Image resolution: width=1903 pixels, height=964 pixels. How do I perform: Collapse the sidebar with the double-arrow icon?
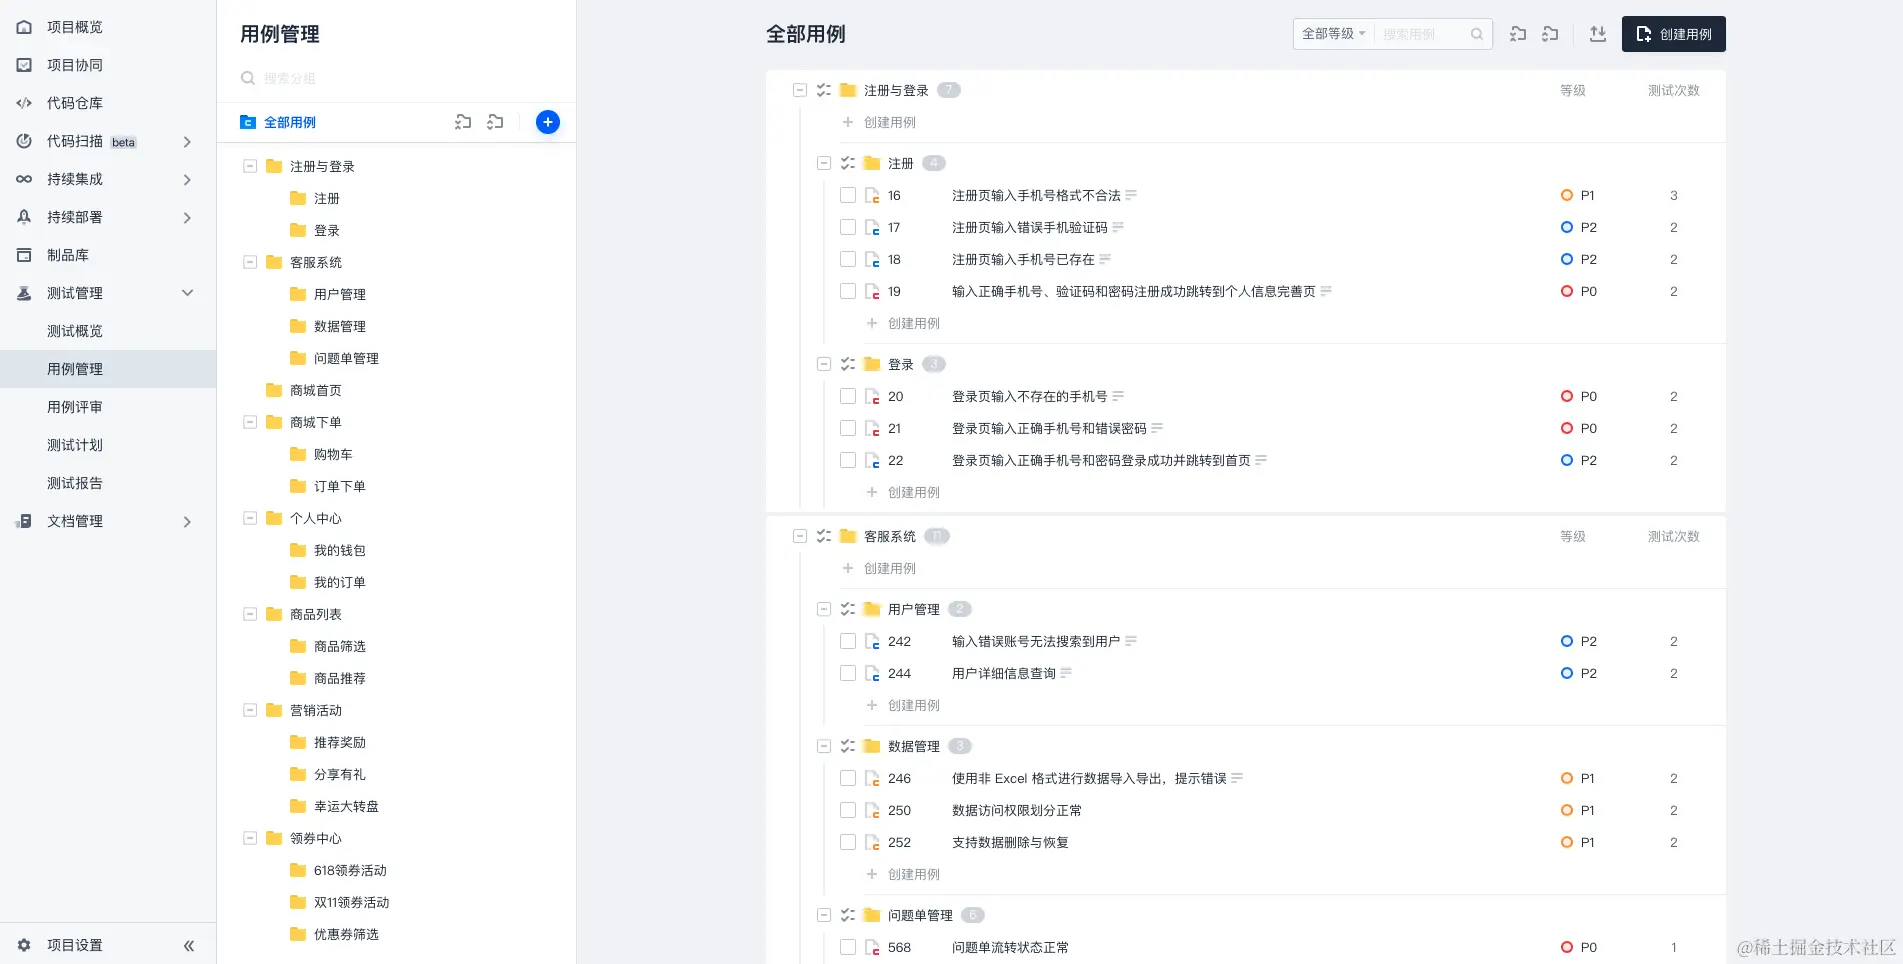[188, 944]
